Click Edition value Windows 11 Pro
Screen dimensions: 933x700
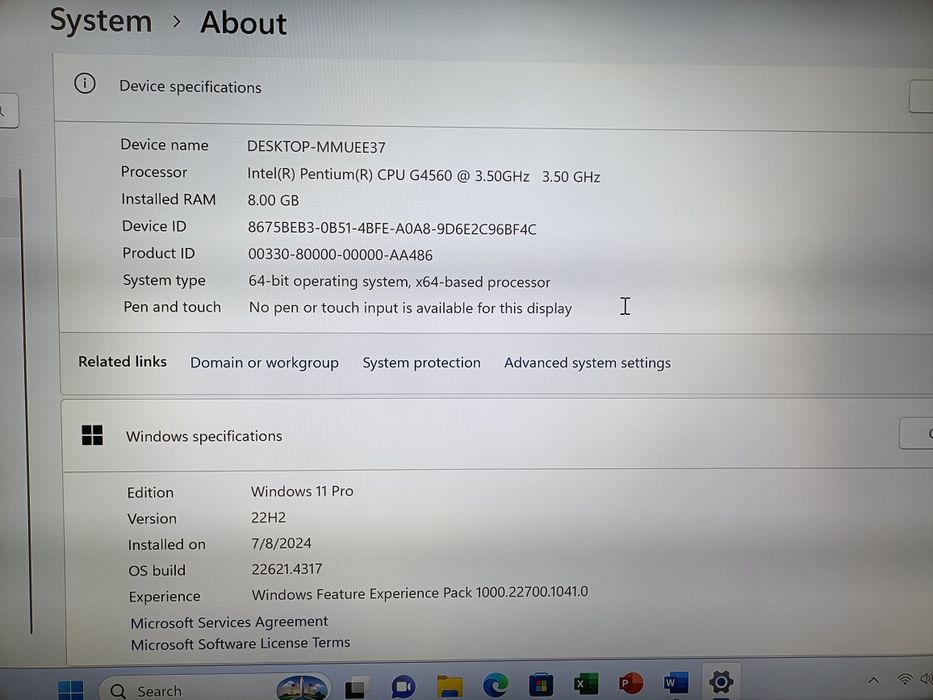(x=302, y=491)
